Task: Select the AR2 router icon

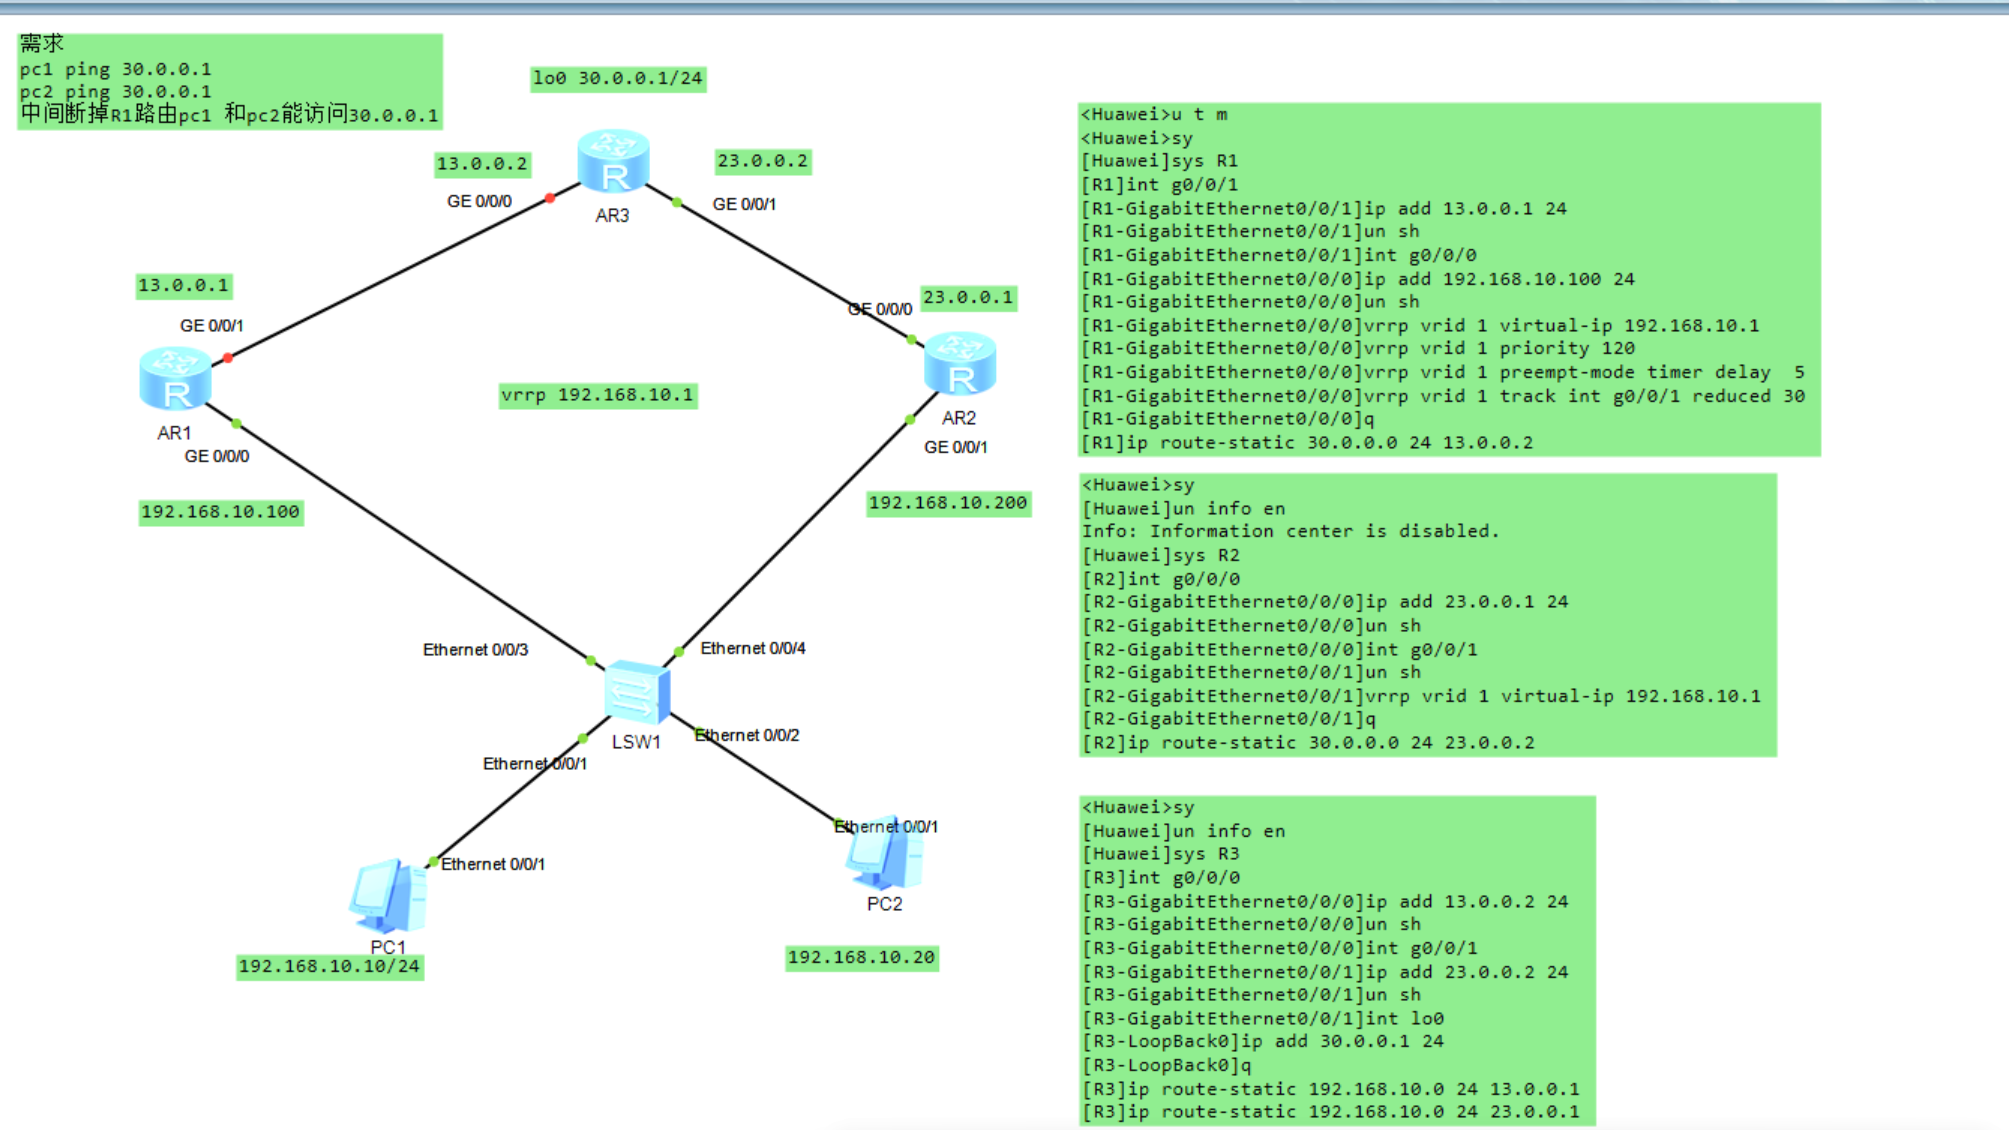Action: coord(960,364)
